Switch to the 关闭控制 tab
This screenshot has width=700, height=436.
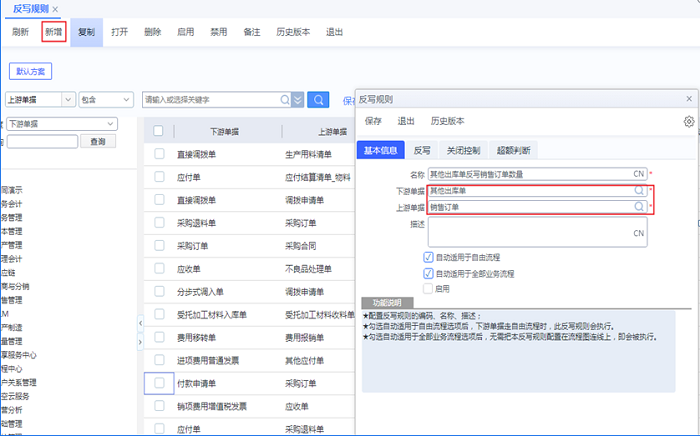(x=463, y=151)
